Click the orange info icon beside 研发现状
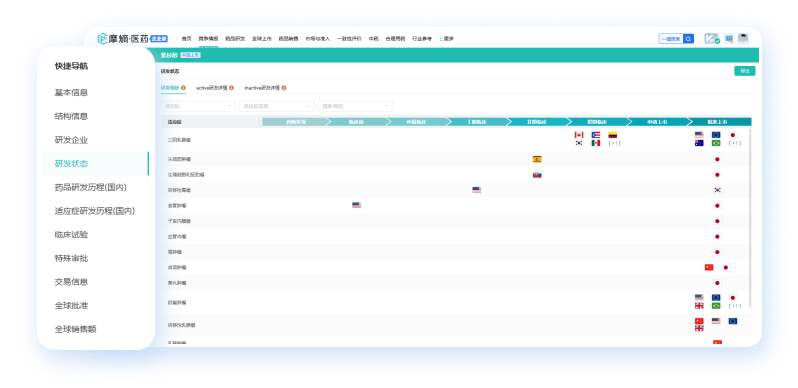 (x=183, y=88)
